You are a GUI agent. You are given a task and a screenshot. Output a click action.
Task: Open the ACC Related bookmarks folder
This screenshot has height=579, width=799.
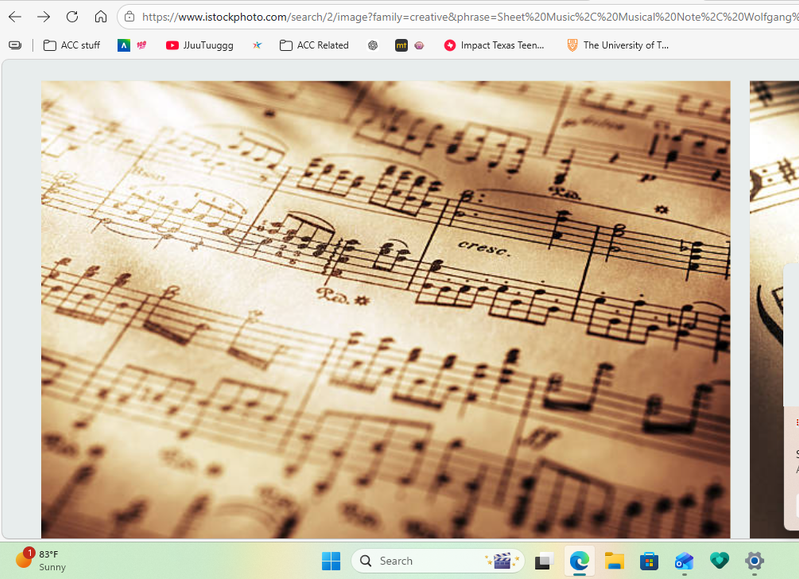(314, 45)
